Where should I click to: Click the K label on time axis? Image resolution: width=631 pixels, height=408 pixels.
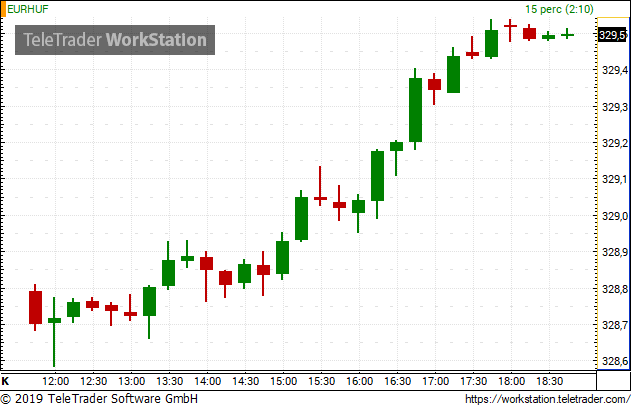[5, 381]
